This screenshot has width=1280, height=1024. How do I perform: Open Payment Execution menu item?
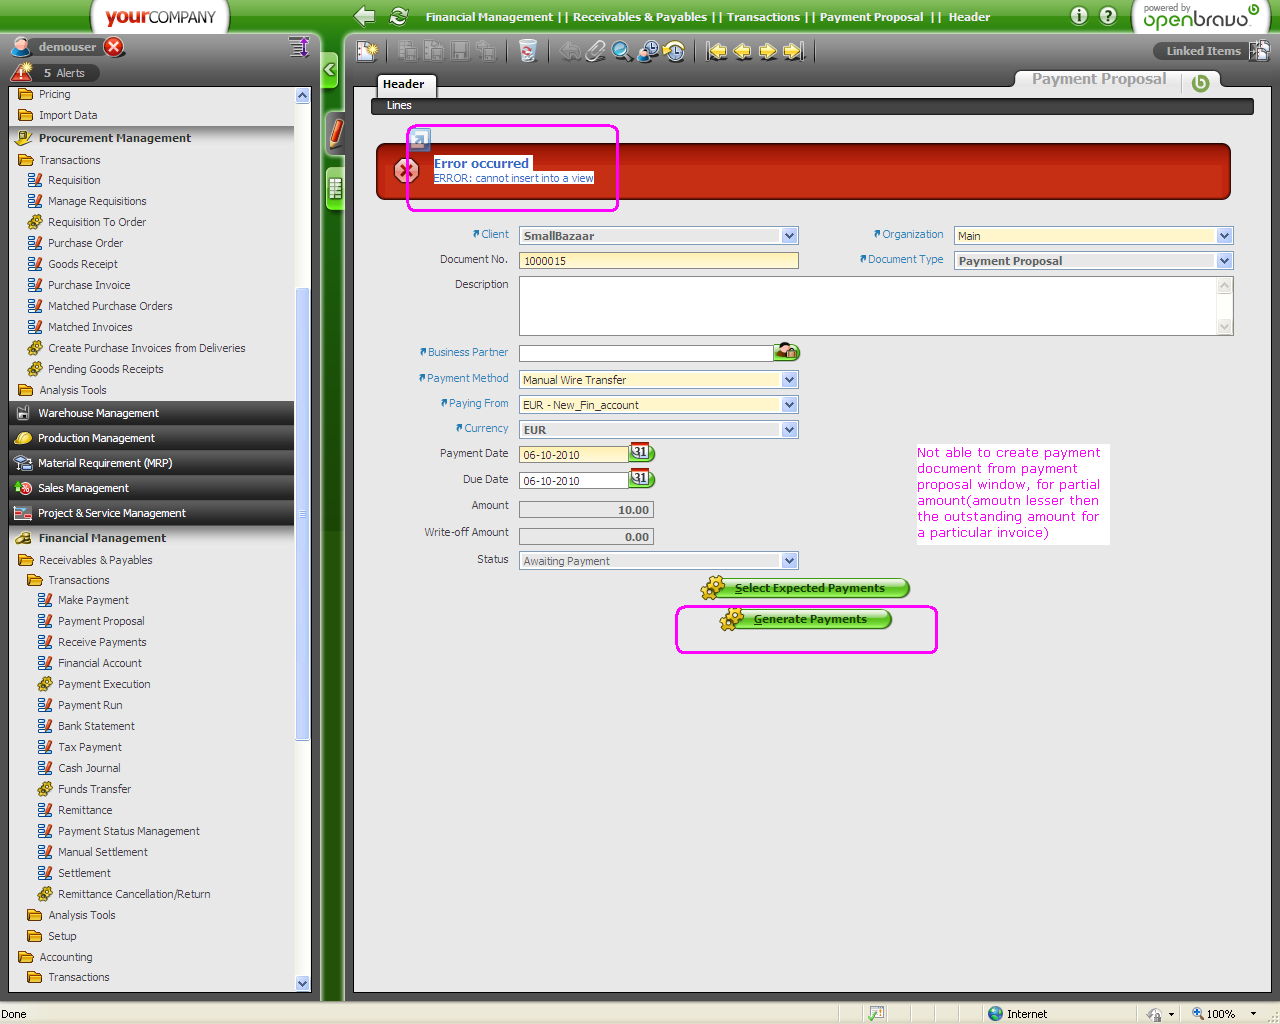click(x=104, y=684)
